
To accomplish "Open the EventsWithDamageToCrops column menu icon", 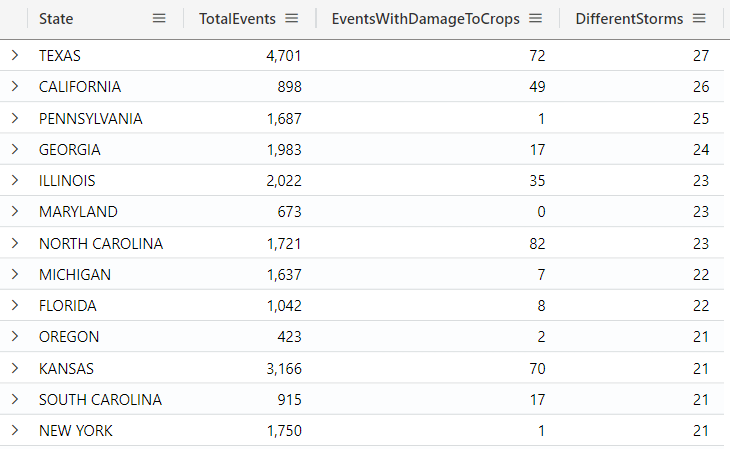I will (x=535, y=19).
